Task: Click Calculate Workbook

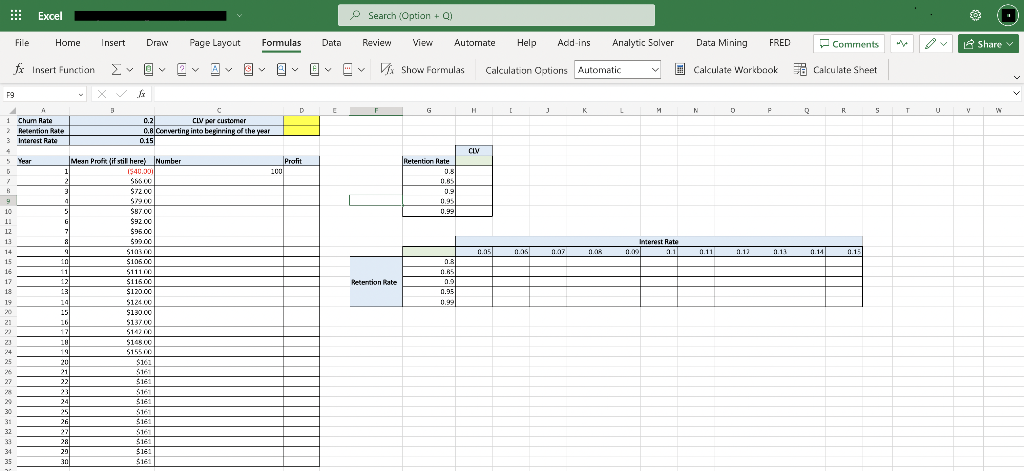Action: tap(726, 70)
